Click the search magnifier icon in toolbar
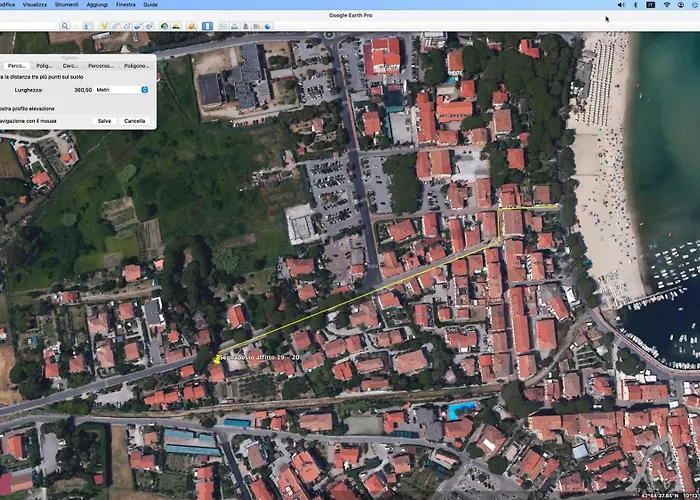This screenshot has height=500, width=700. 65,26
